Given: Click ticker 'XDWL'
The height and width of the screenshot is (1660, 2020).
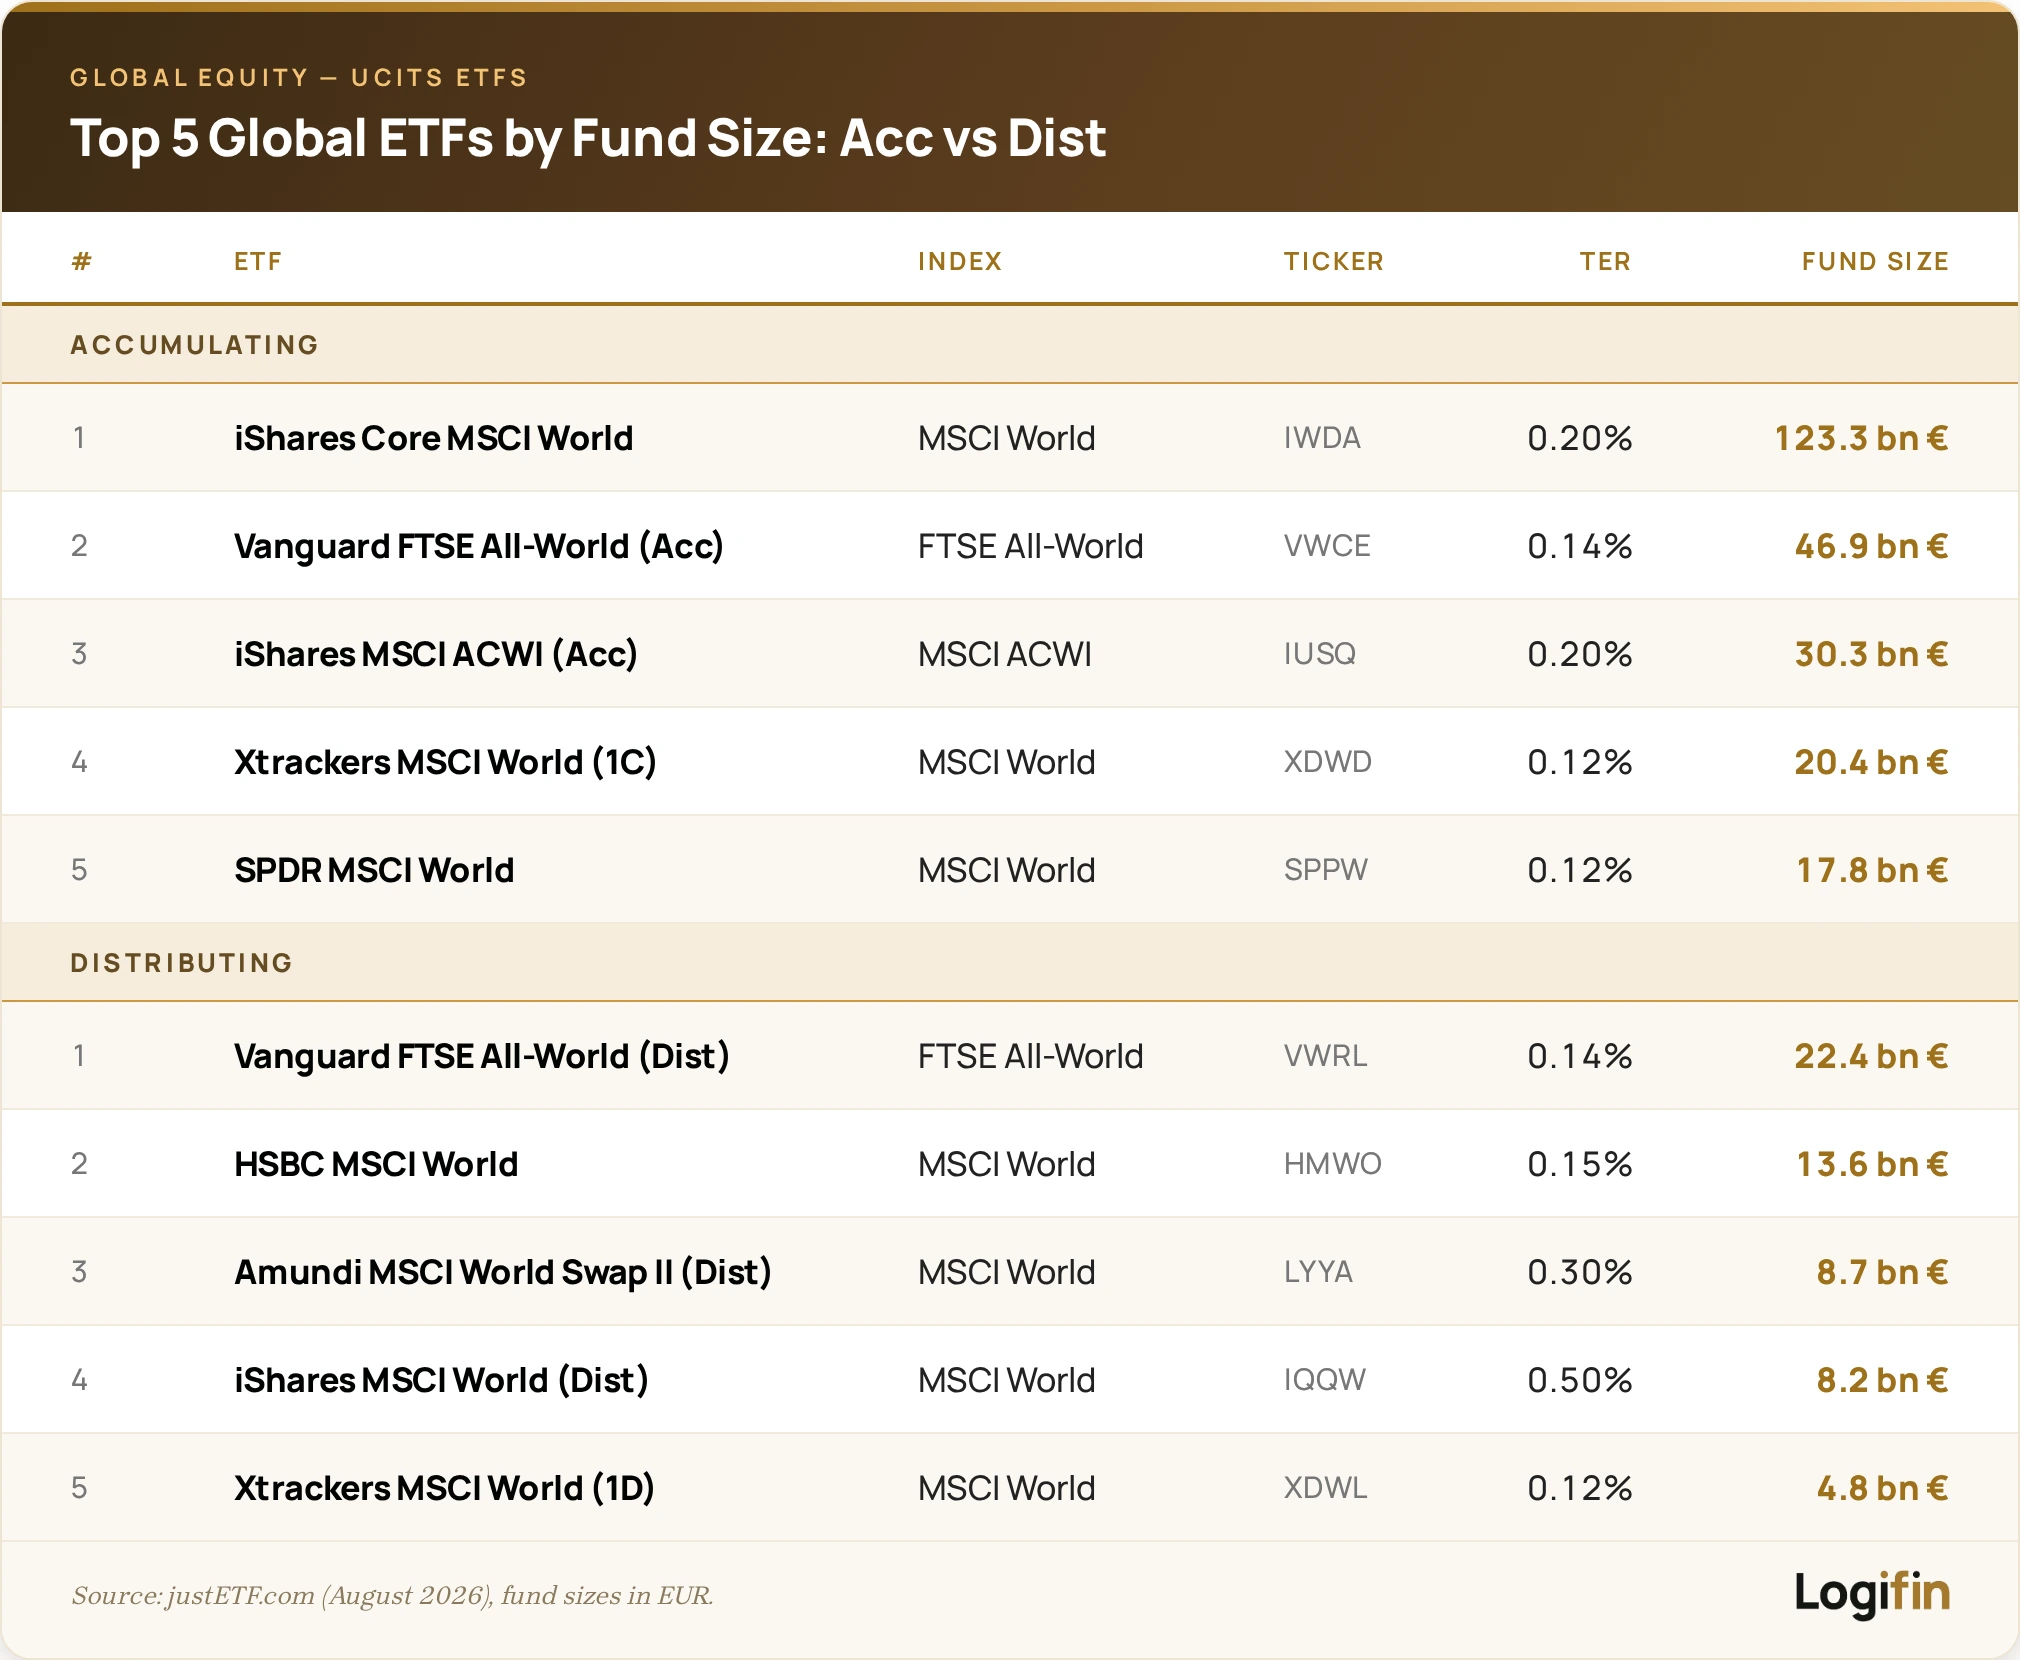Looking at the screenshot, I should (x=1326, y=1488).
